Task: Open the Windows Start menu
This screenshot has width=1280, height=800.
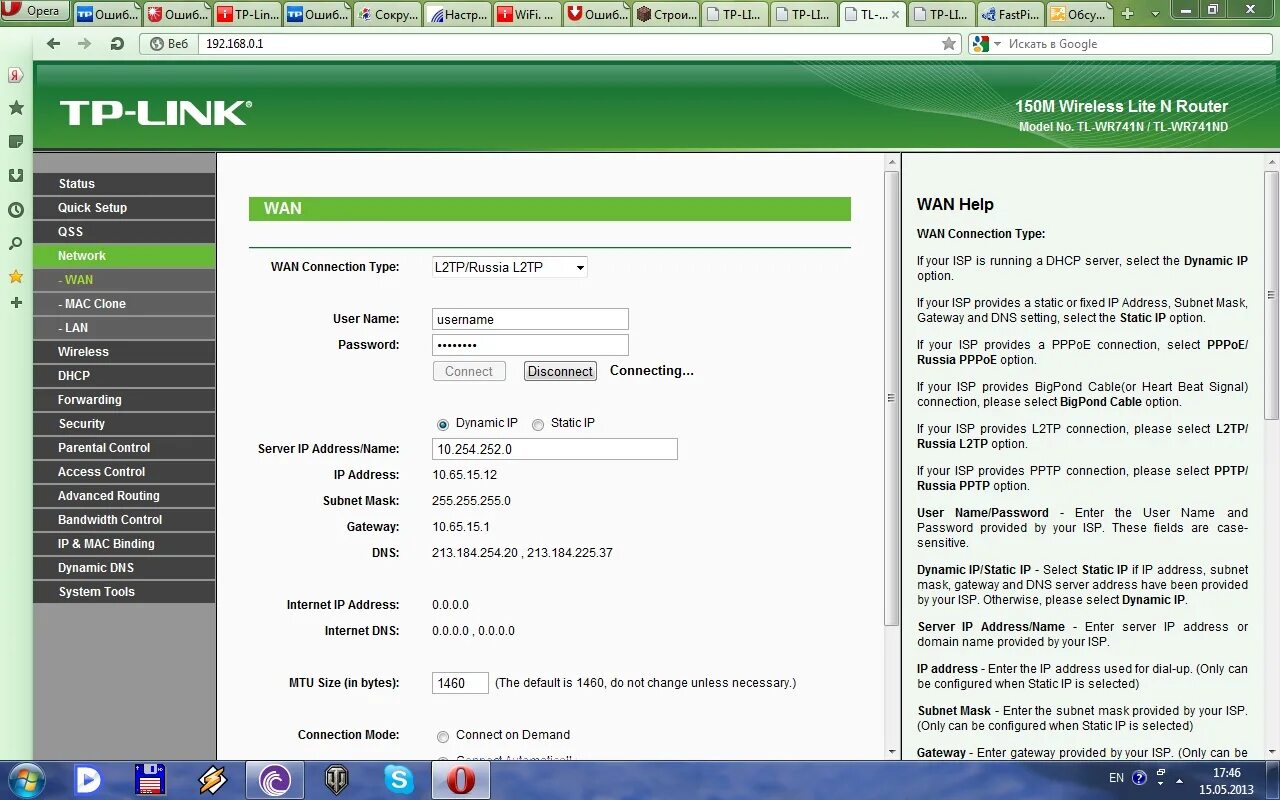Action: pyautogui.click(x=25, y=778)
